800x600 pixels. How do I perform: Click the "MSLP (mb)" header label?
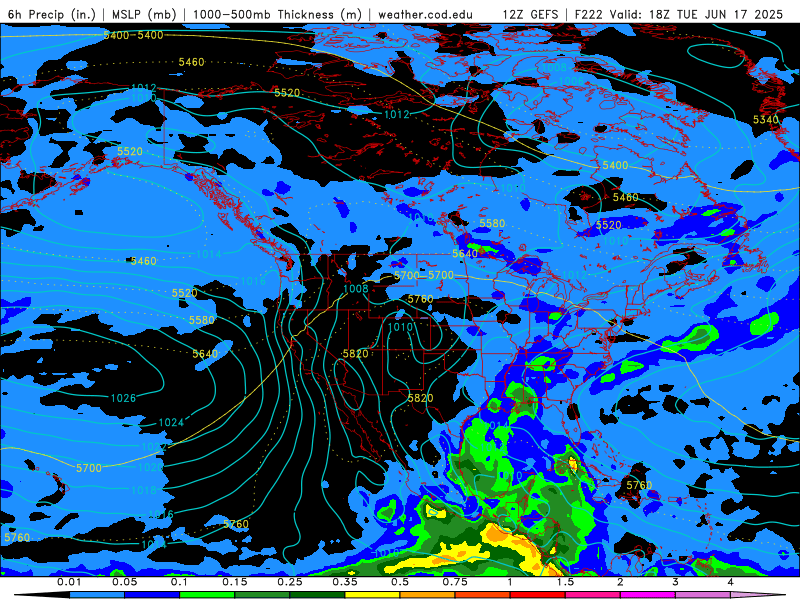pos(144,14)
